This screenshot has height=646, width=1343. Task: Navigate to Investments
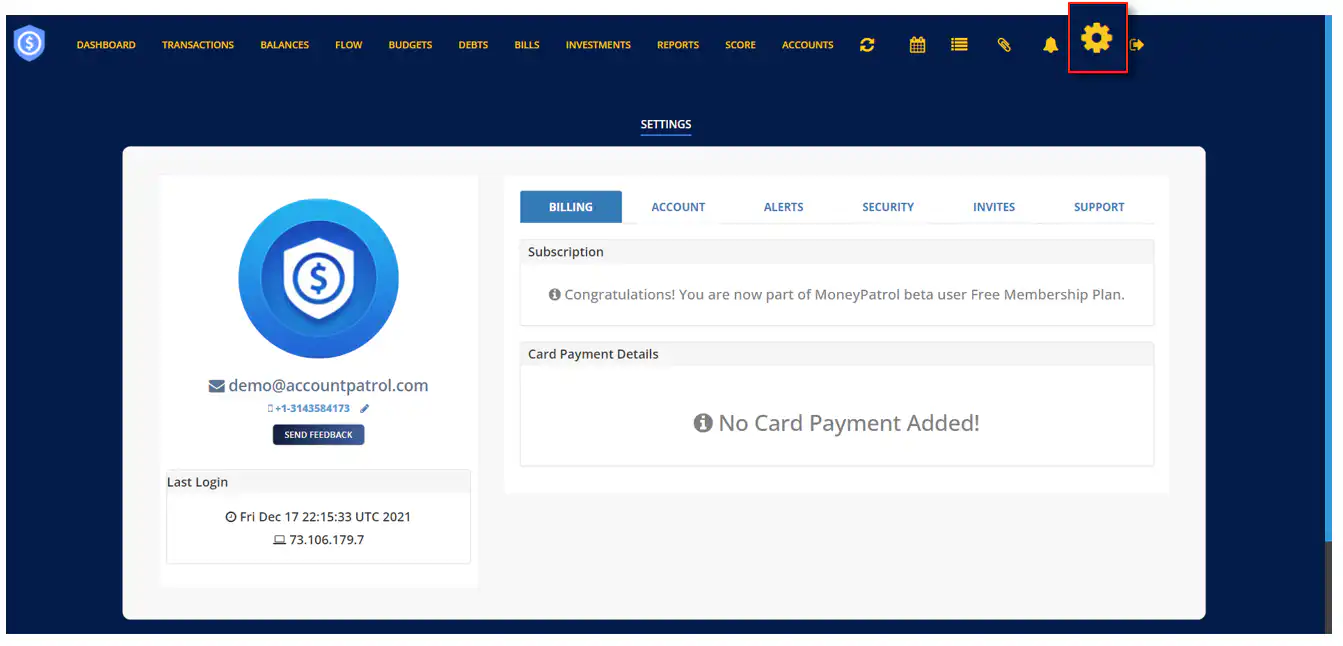point(598,45)
